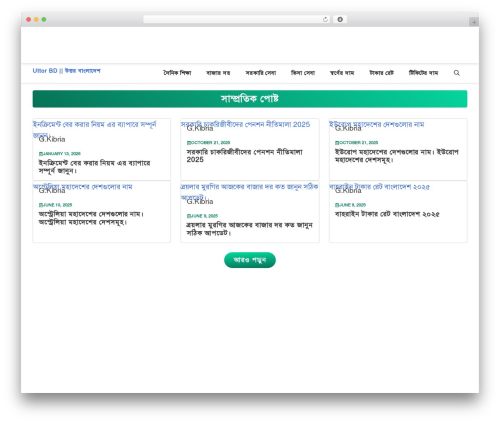
Task: Open the বাহরাইন টাকার রেট বাংলাদেশ ২০২৫ title link
Action: tap(379, 187)
